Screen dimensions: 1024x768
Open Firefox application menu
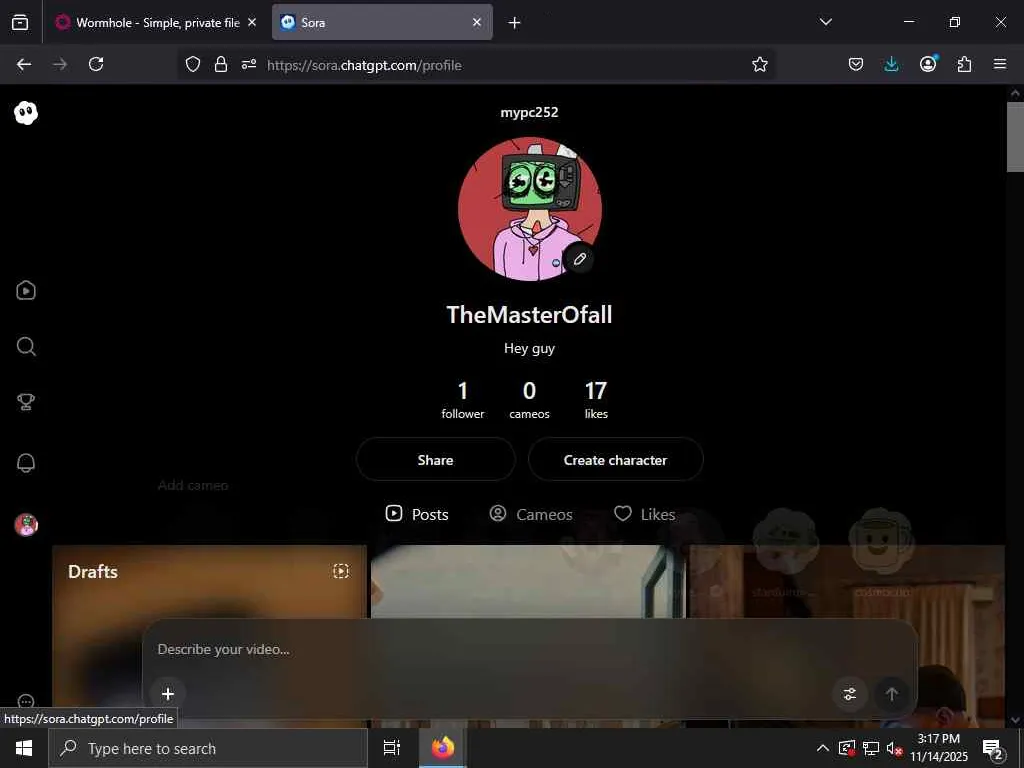[x=1000, y=65]
